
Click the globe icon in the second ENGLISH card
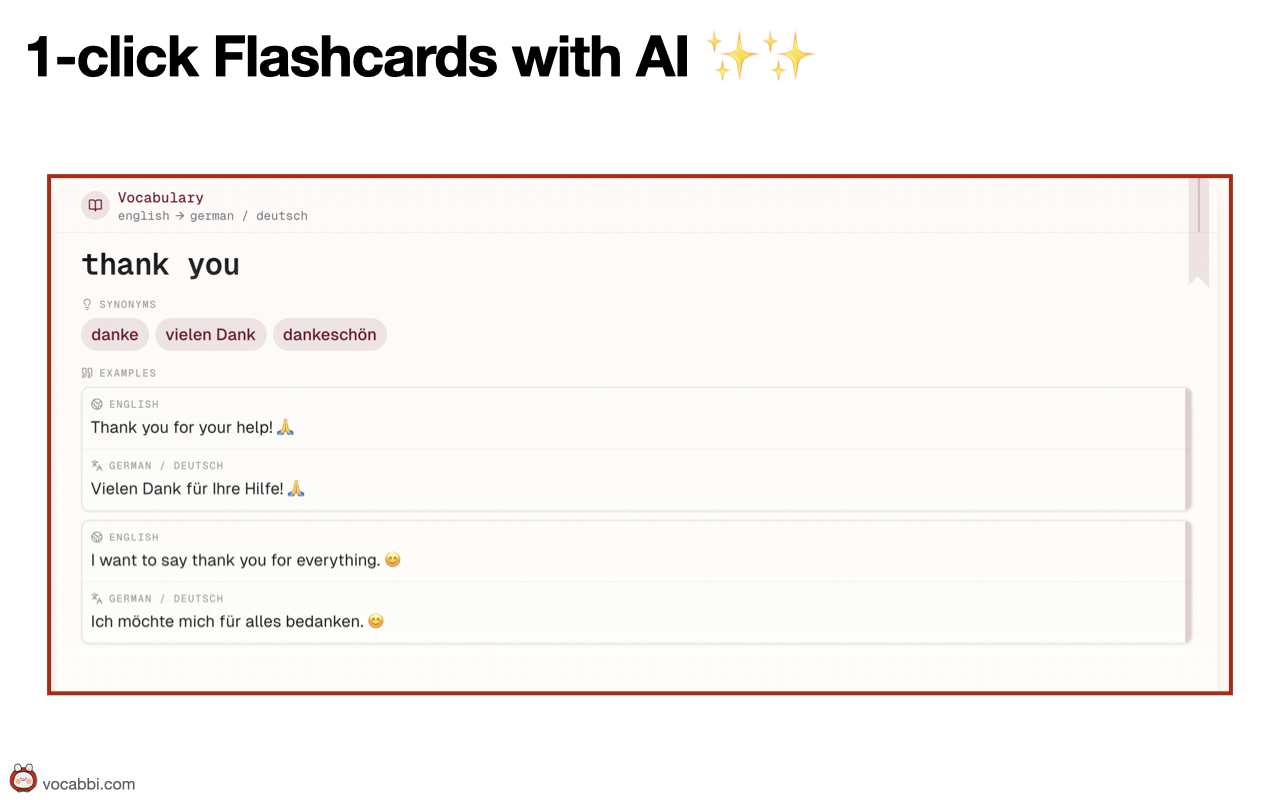[x=96, y=537]
